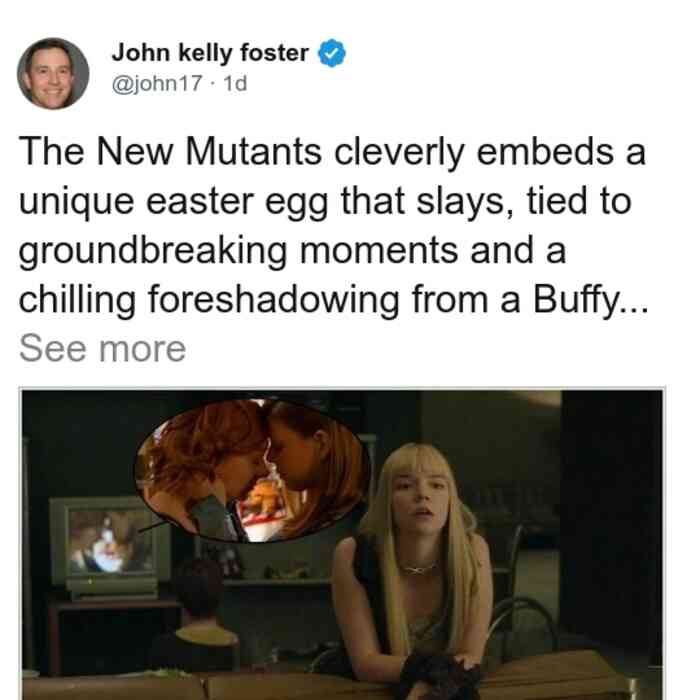The height and width of the screenshot is (700, 700).
Task: Click the dot separator before 1d
Action: point(212,84)
